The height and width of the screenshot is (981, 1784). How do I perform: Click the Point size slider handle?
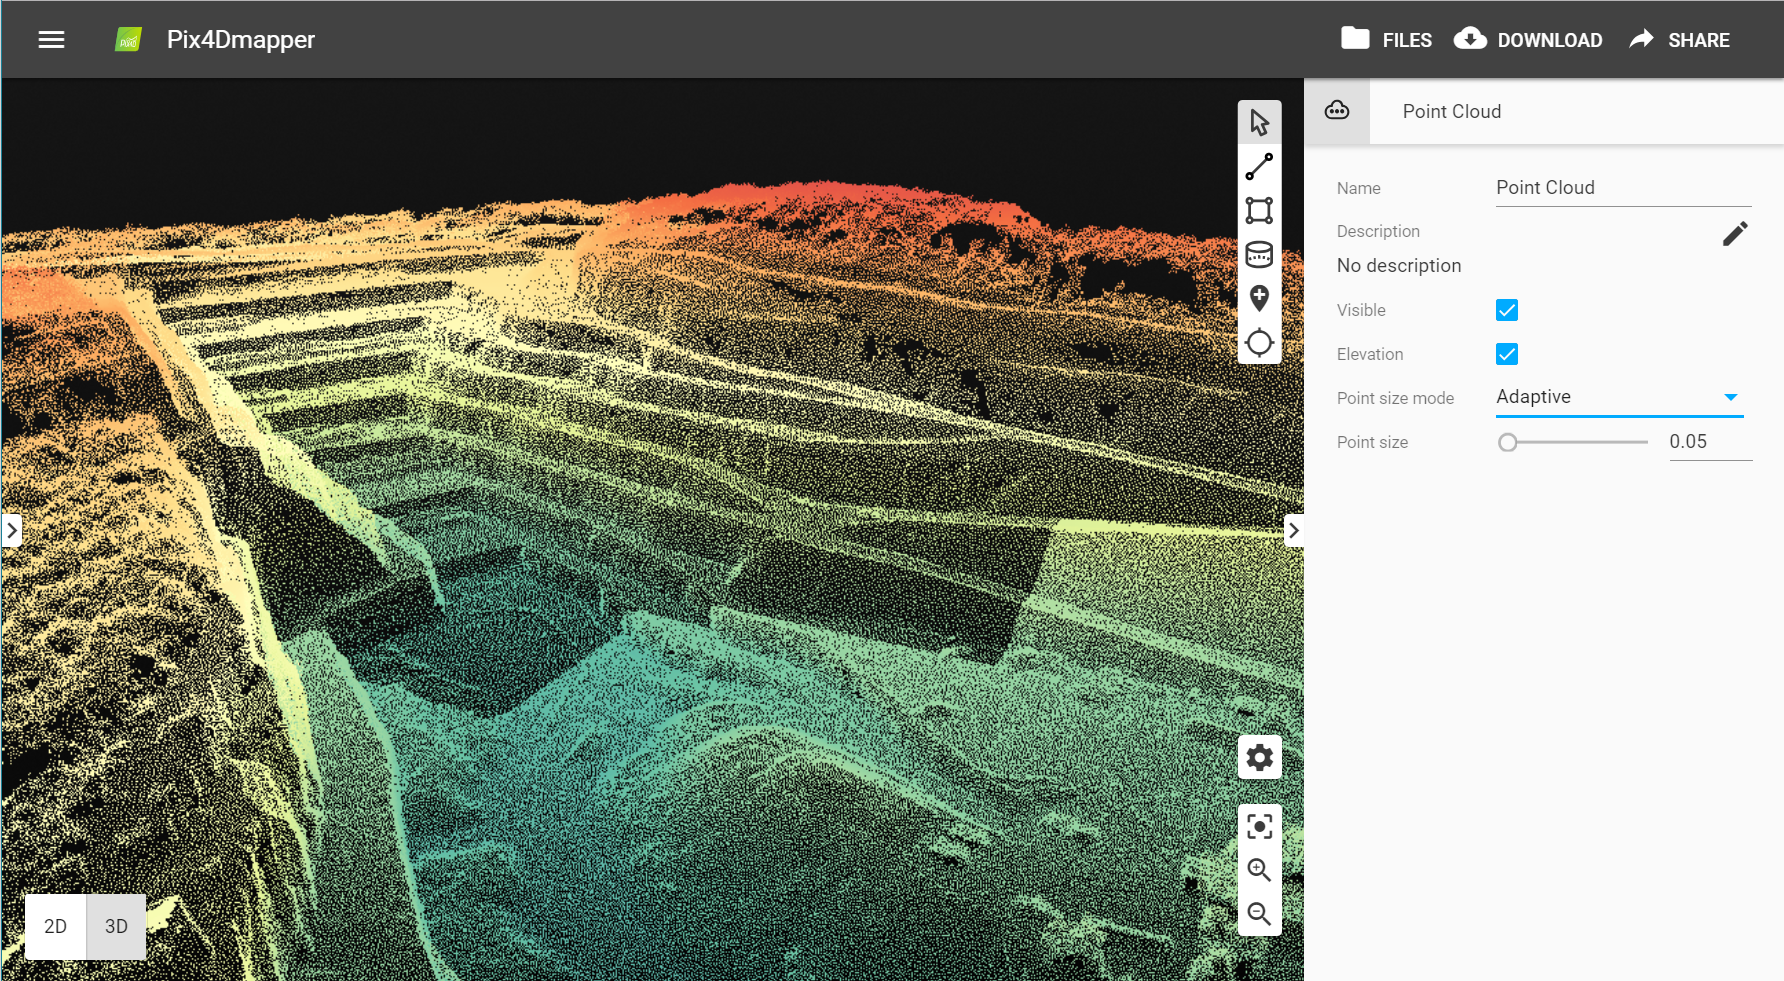coord(1508,442)
